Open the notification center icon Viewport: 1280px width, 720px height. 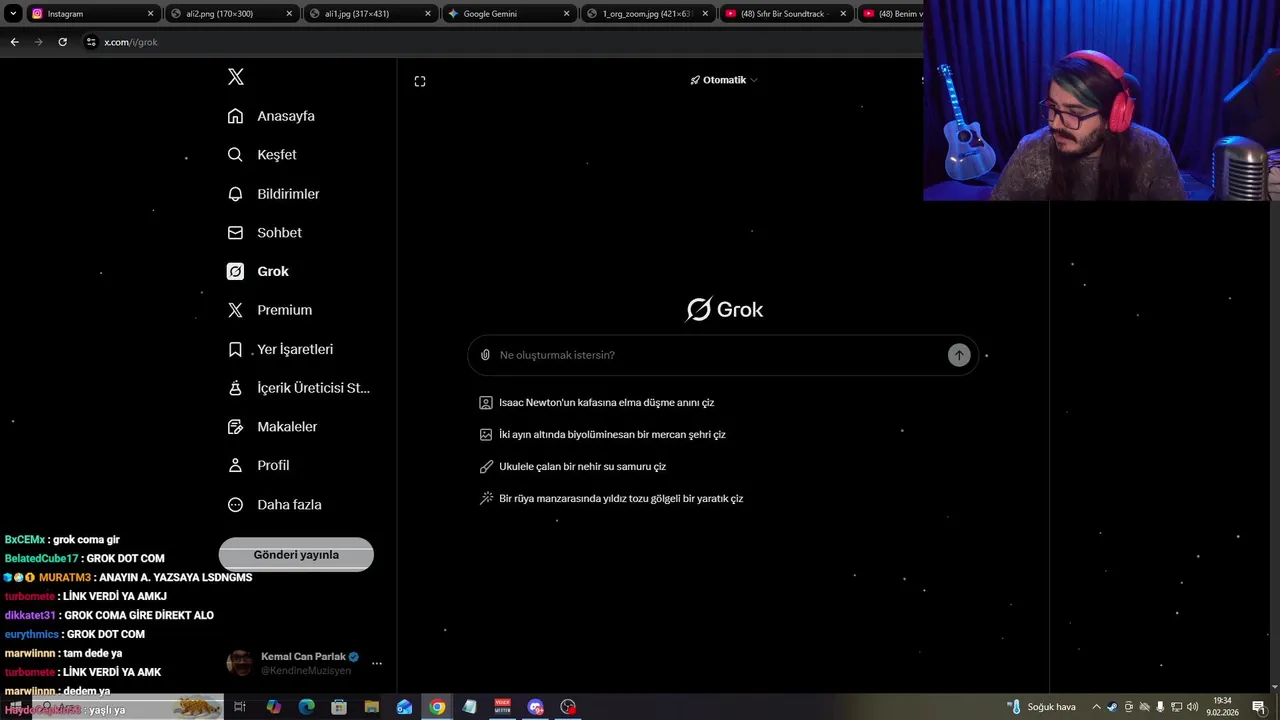(x=1259, y=707)
